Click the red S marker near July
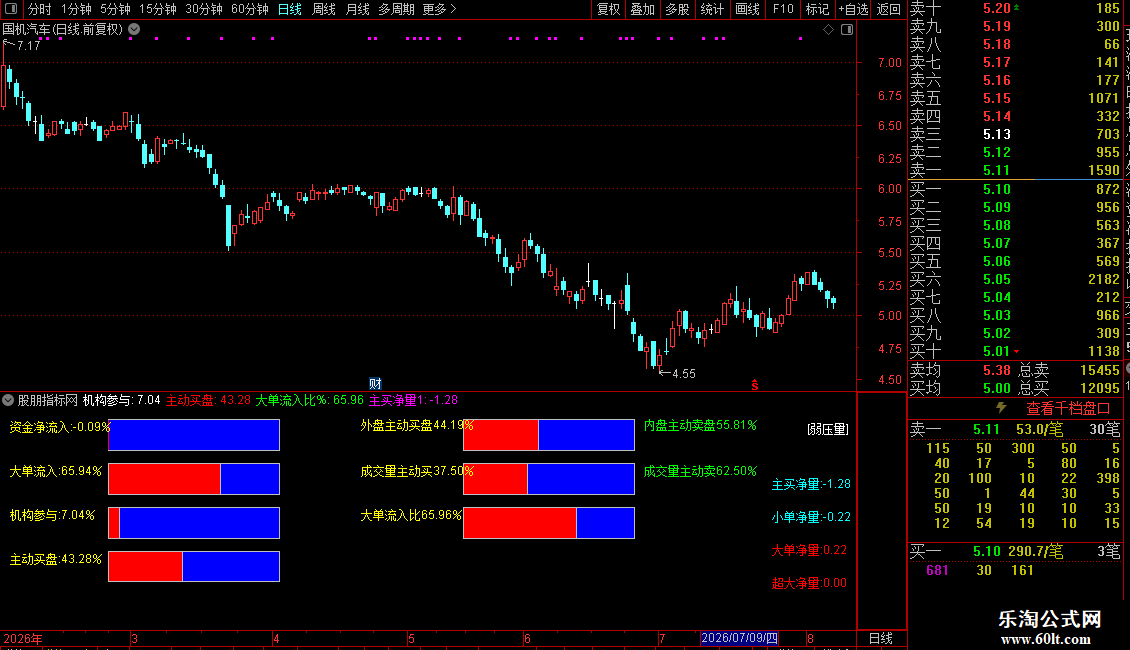 click(755, 385)
